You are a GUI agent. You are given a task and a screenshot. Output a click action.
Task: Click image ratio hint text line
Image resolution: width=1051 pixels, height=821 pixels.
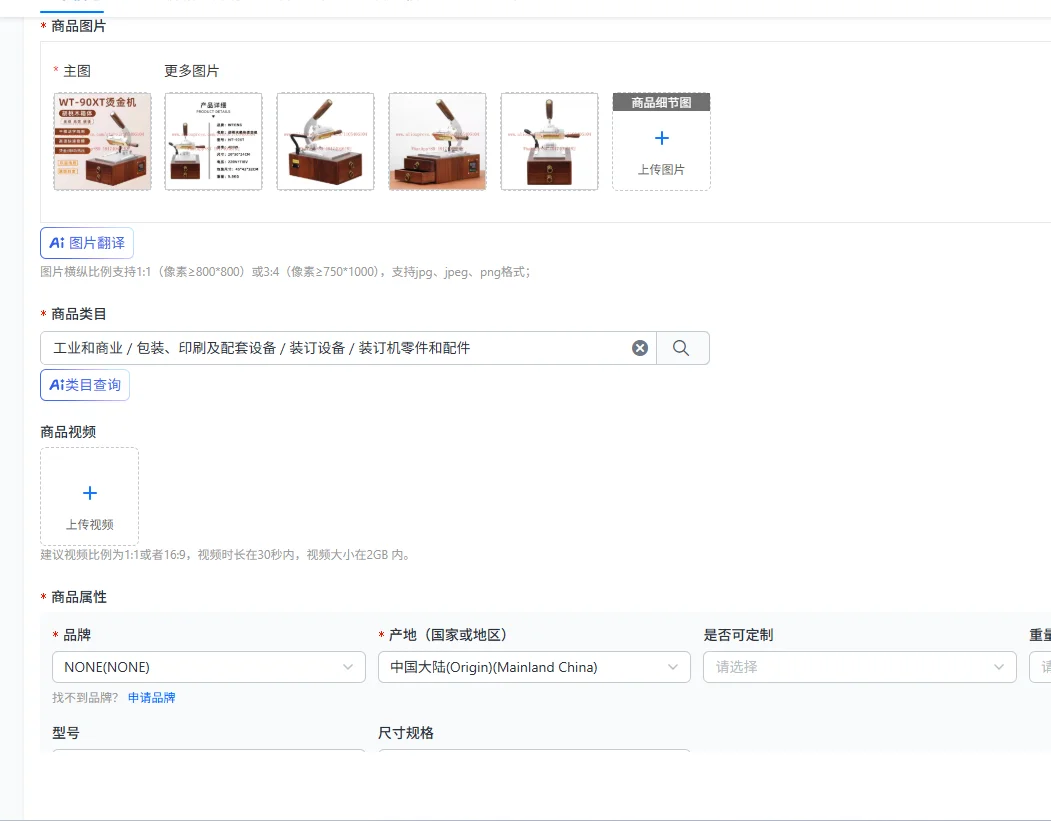[x=286, y=272]
